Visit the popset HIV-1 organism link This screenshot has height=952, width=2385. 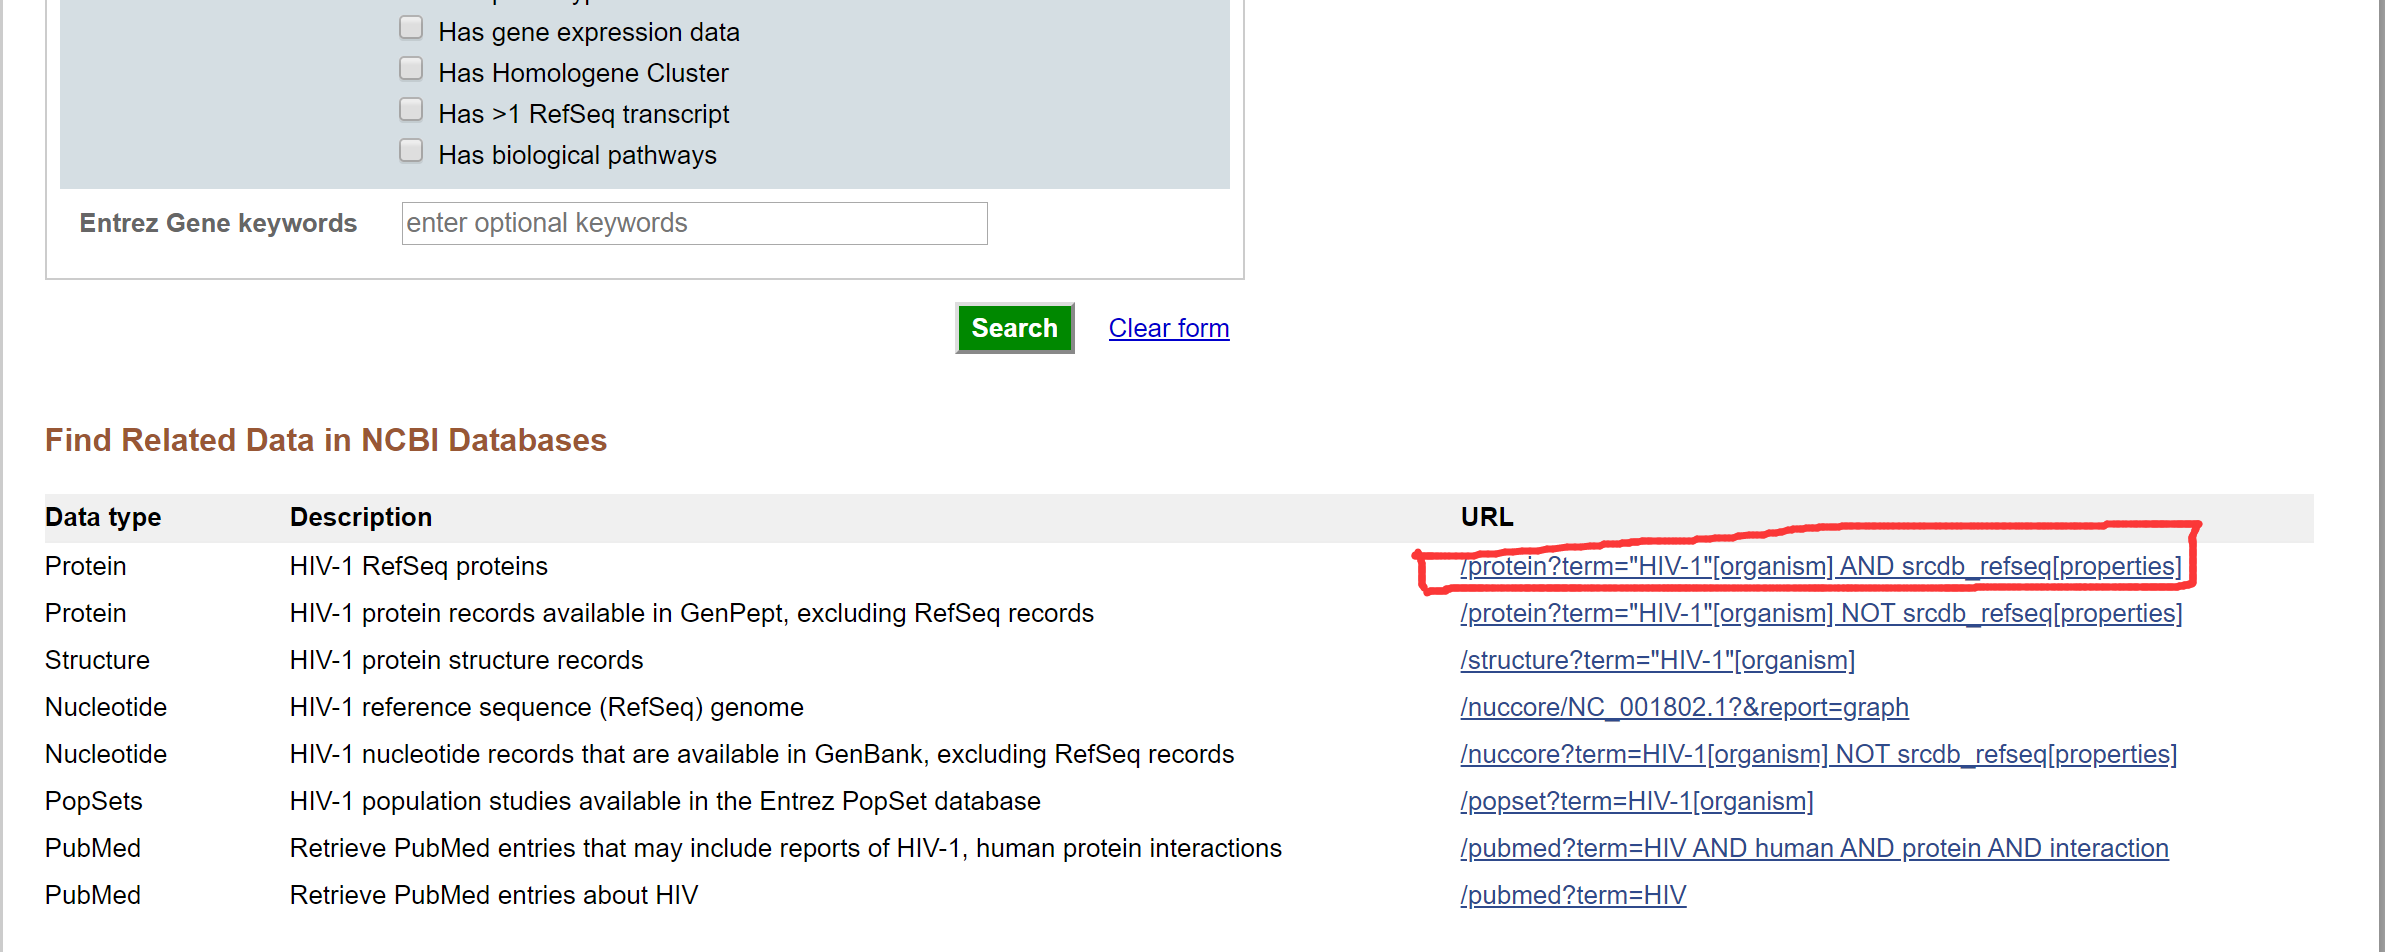point(1636,801)
